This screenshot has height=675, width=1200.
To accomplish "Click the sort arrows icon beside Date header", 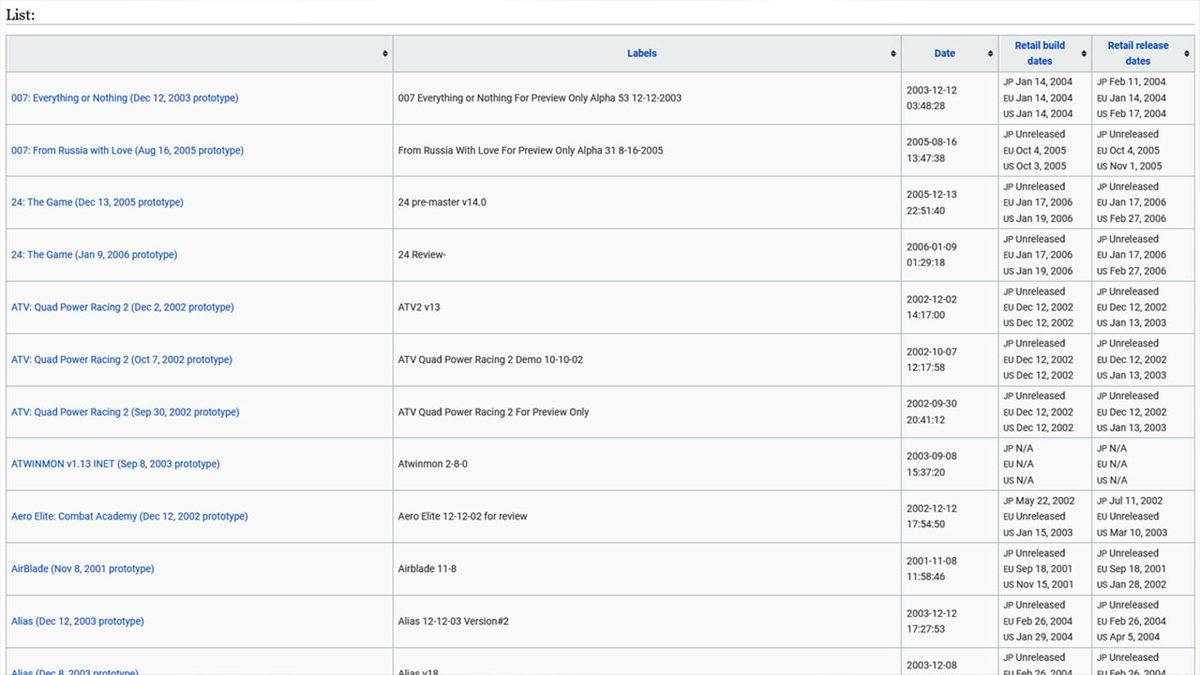I will coord(990,54).
